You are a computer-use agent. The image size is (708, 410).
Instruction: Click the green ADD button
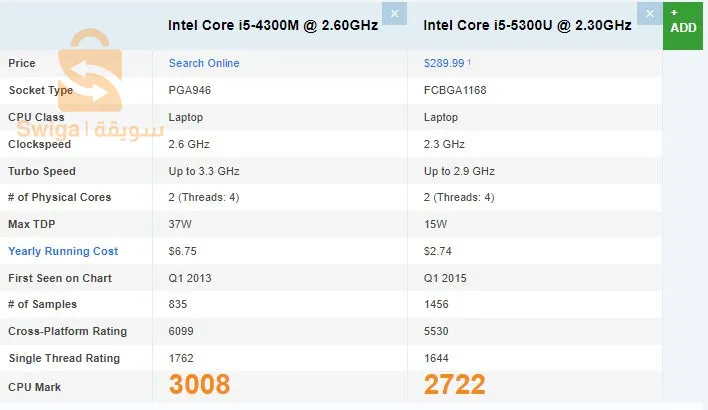click(x=683, y=25)
